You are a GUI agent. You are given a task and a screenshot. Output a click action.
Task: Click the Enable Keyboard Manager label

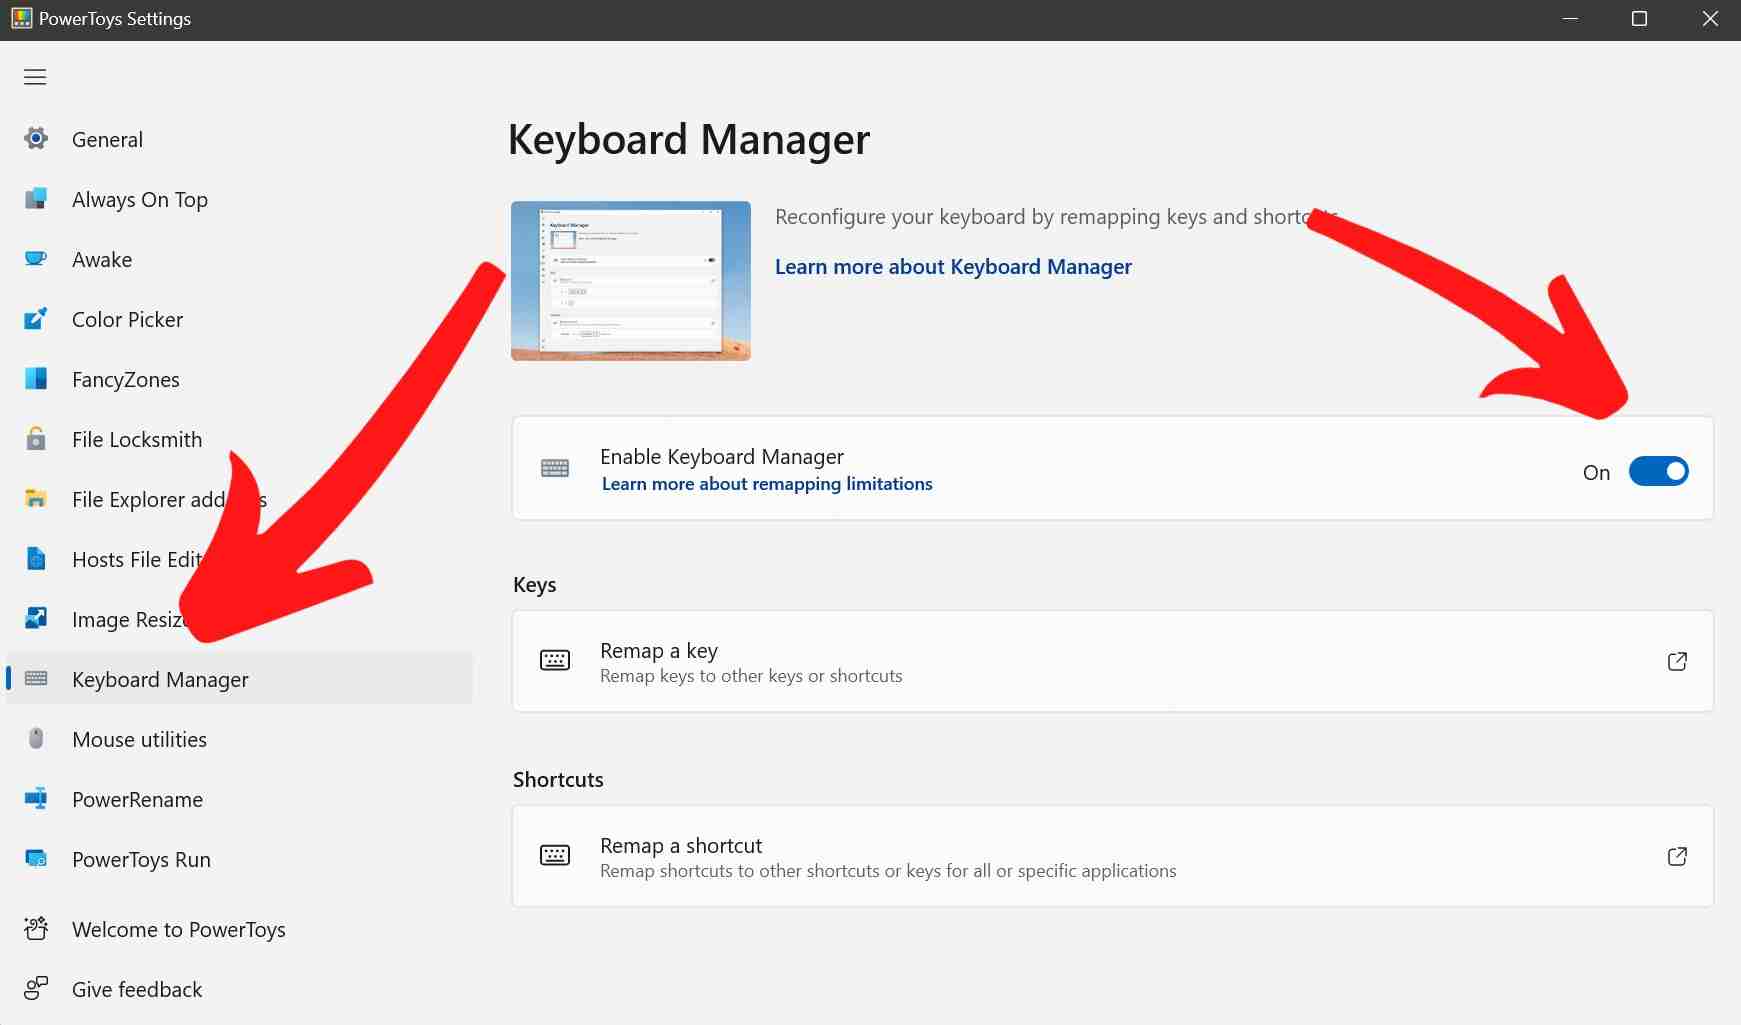(x=722, y=457)
